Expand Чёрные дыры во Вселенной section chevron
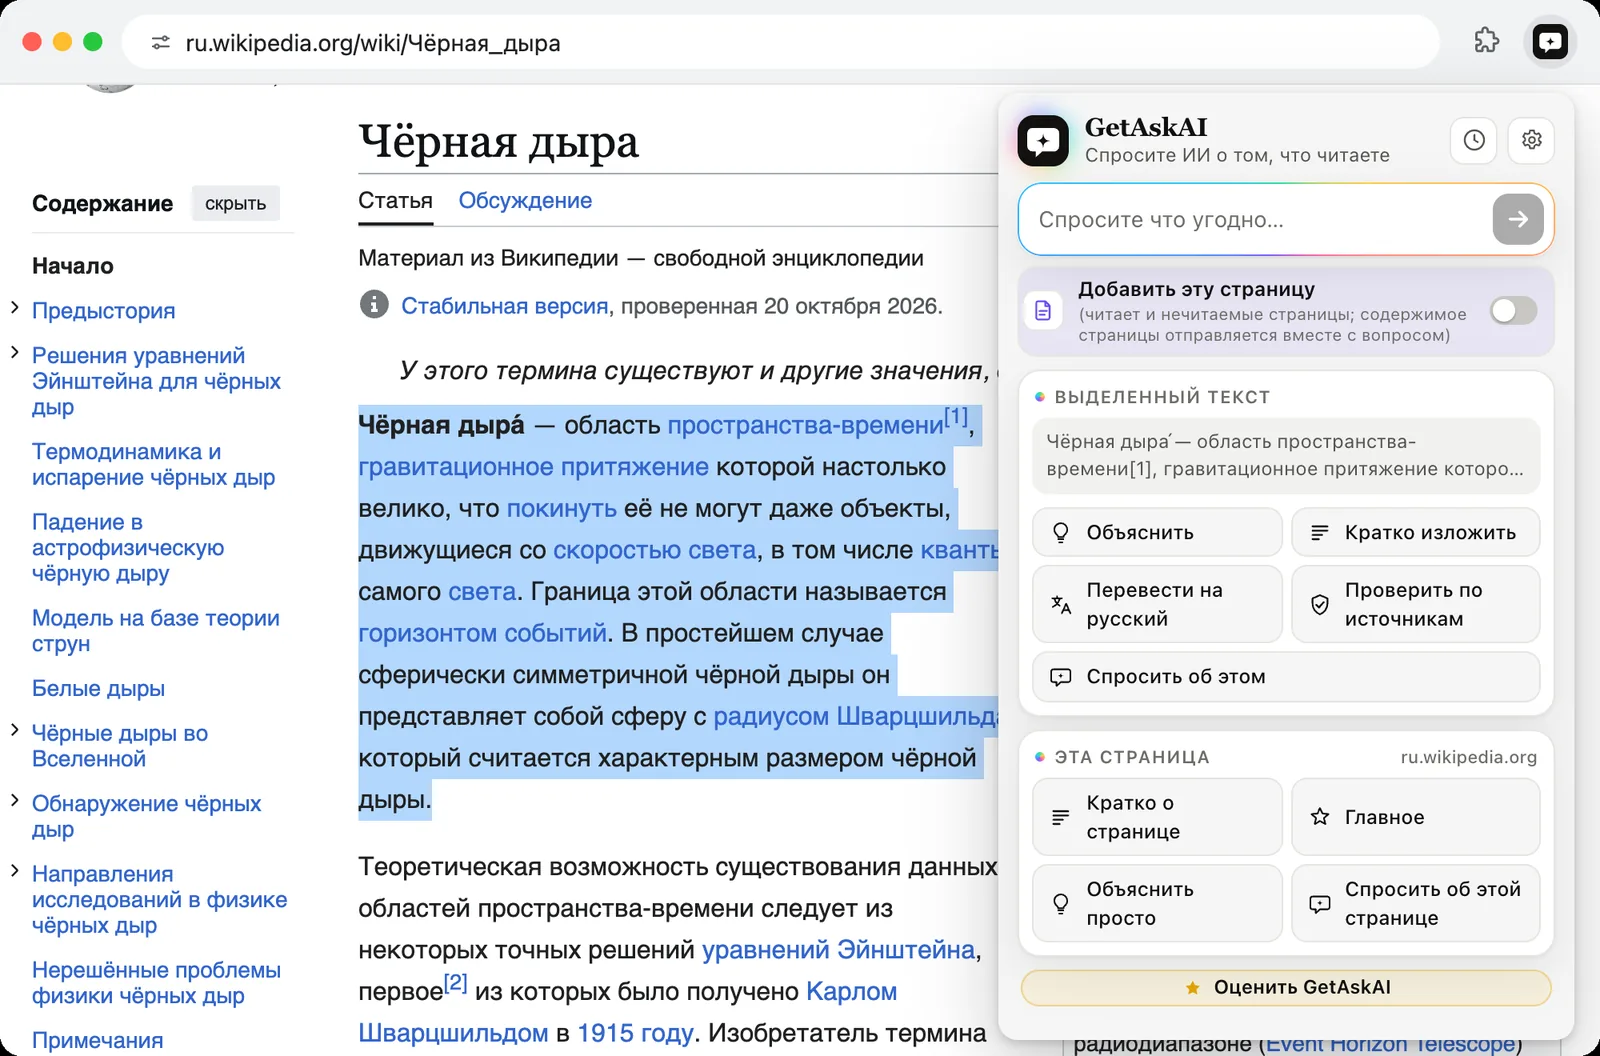 coord(15,730)
